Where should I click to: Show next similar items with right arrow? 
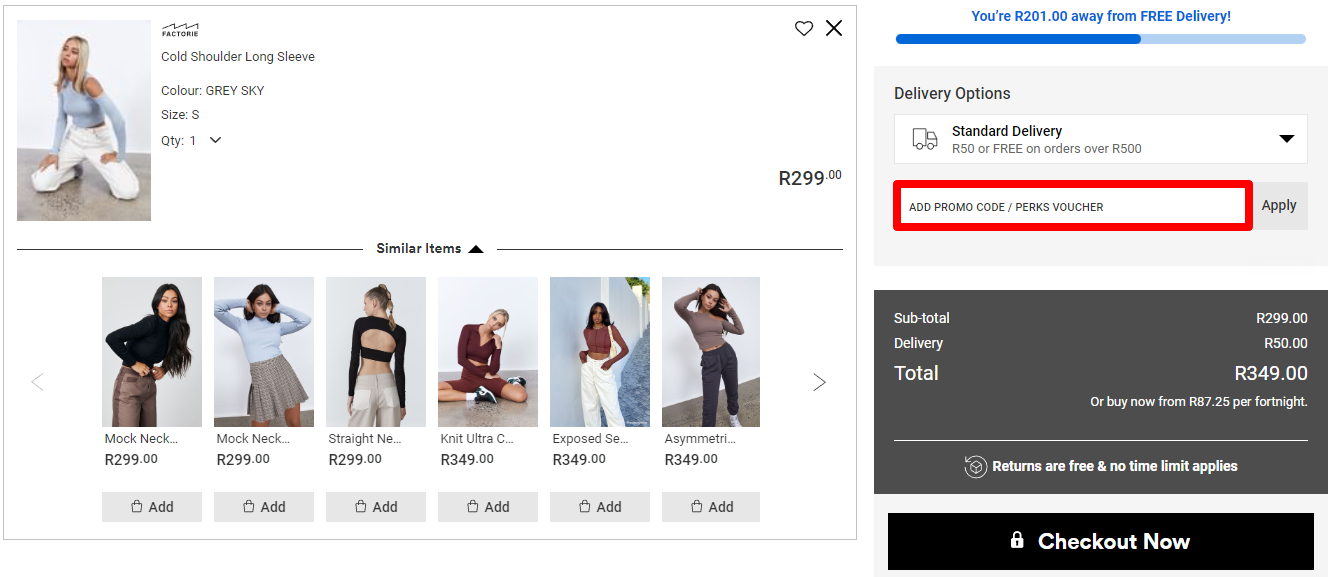(820, 382)
